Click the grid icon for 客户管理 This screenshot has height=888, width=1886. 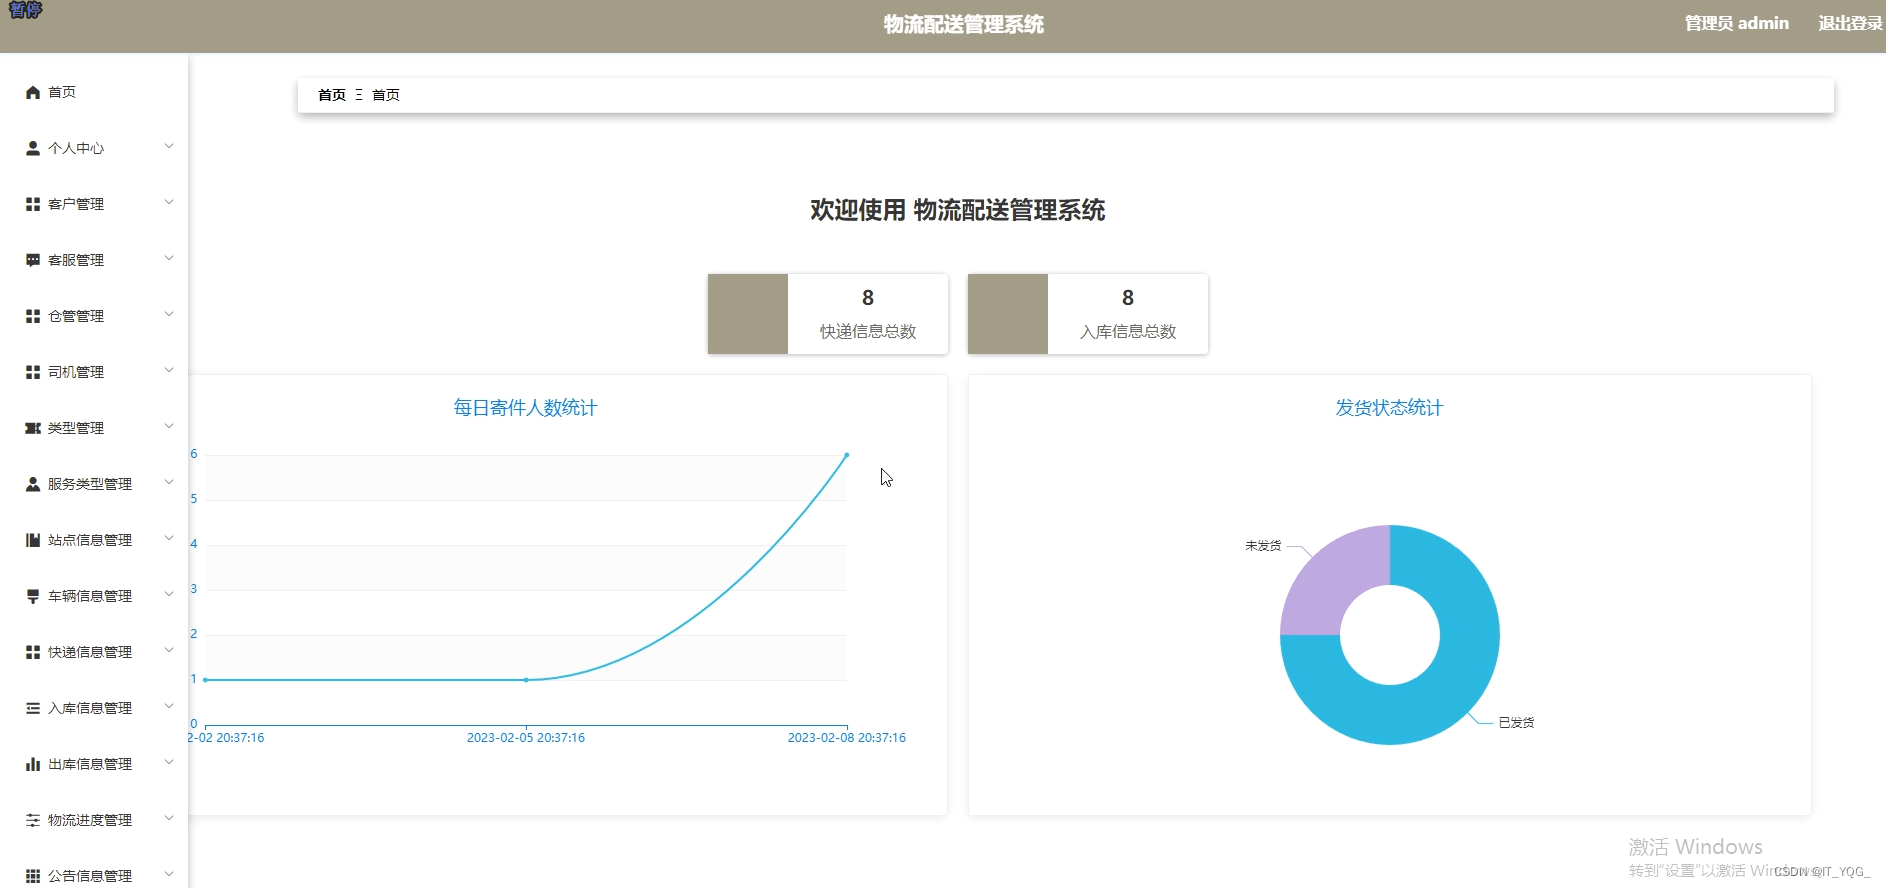click(x=33, y=204)
